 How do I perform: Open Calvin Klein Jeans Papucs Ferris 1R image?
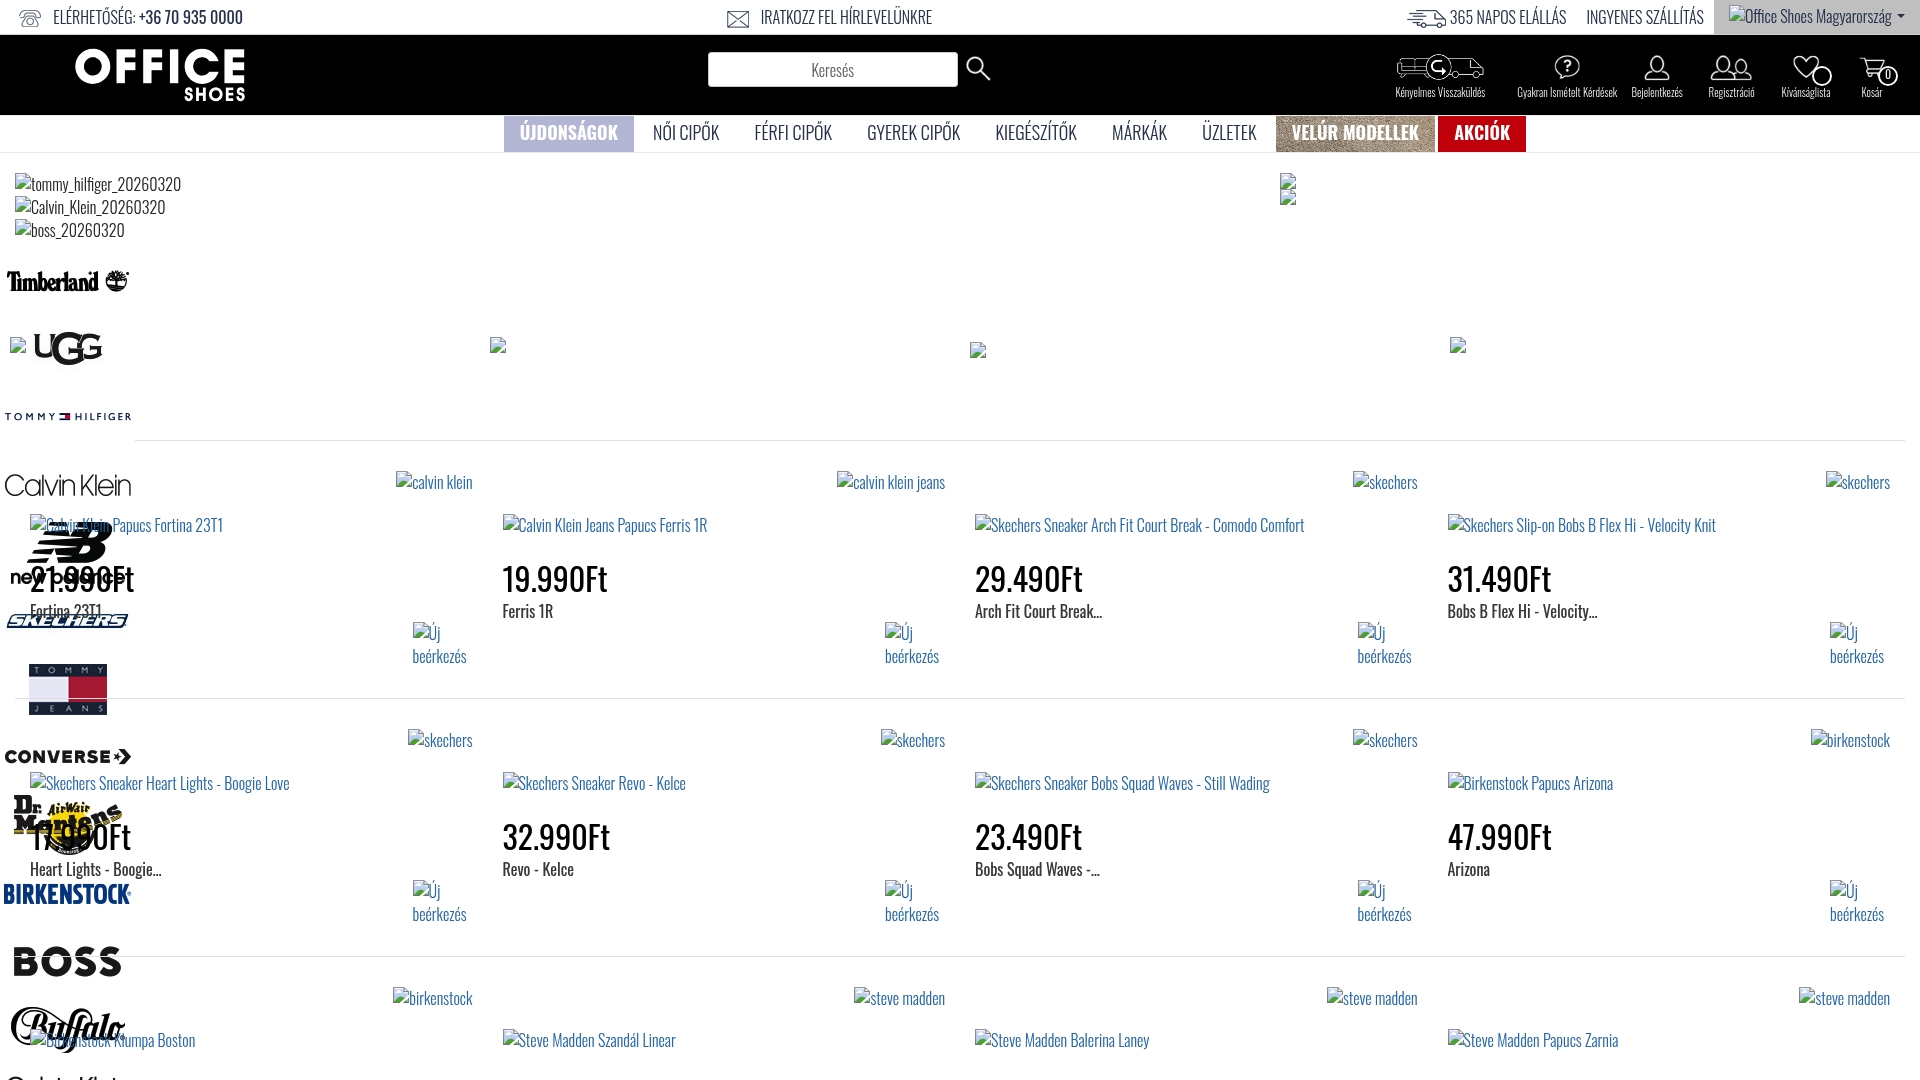pyautogui.click(x=605, y=525)
